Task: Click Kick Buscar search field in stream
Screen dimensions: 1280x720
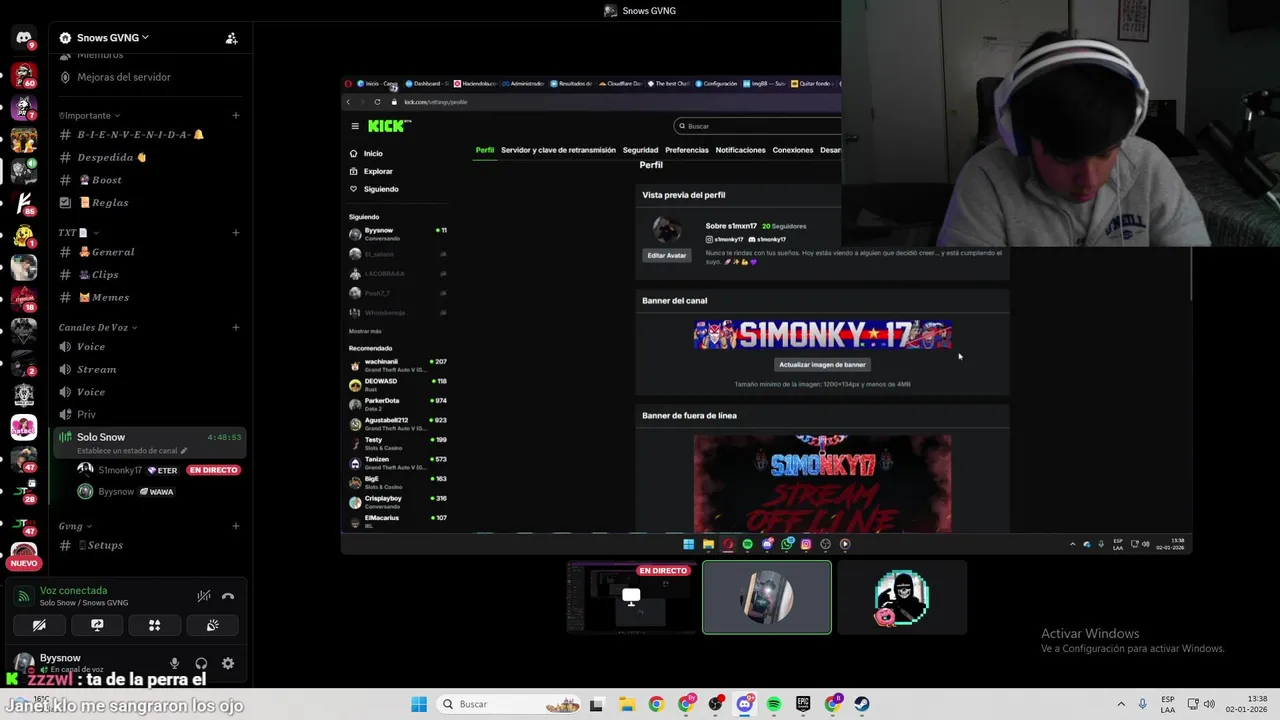Action: click(757, 126)
